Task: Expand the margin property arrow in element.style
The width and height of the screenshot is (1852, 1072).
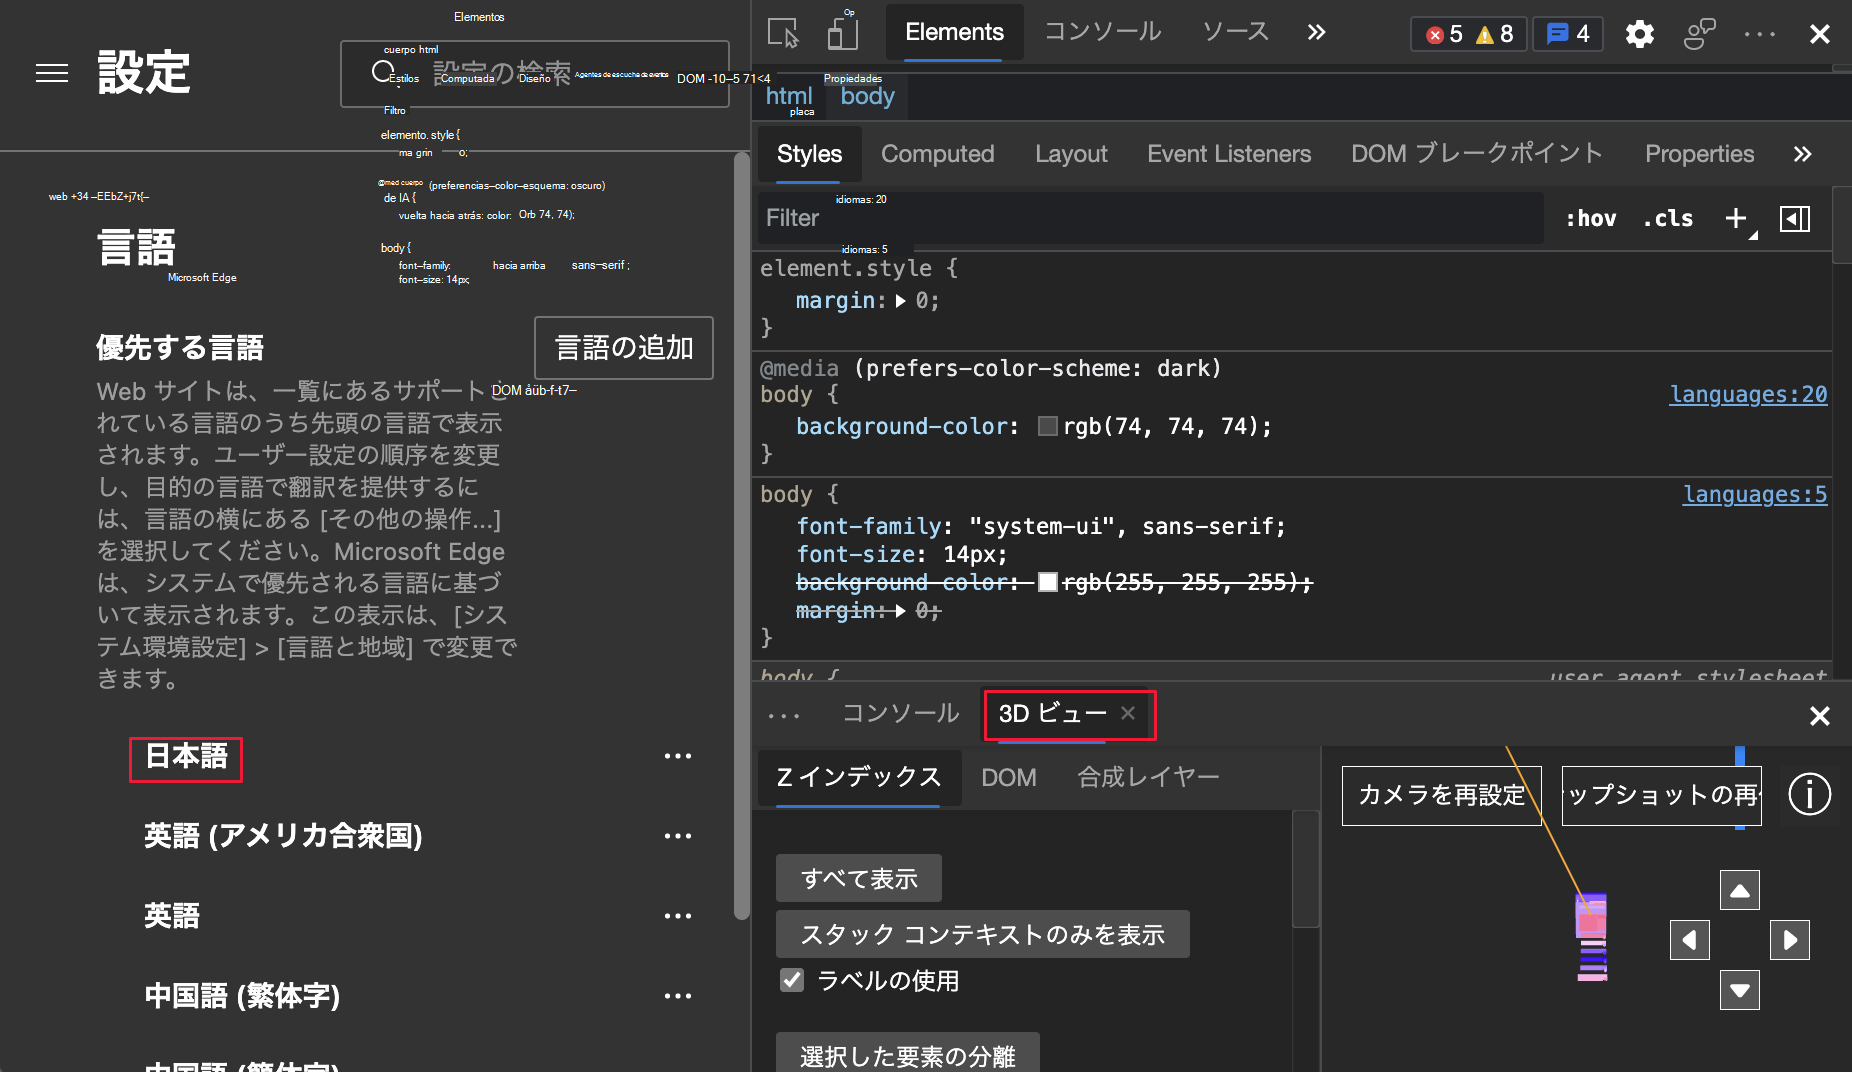Action: point(901,301)
